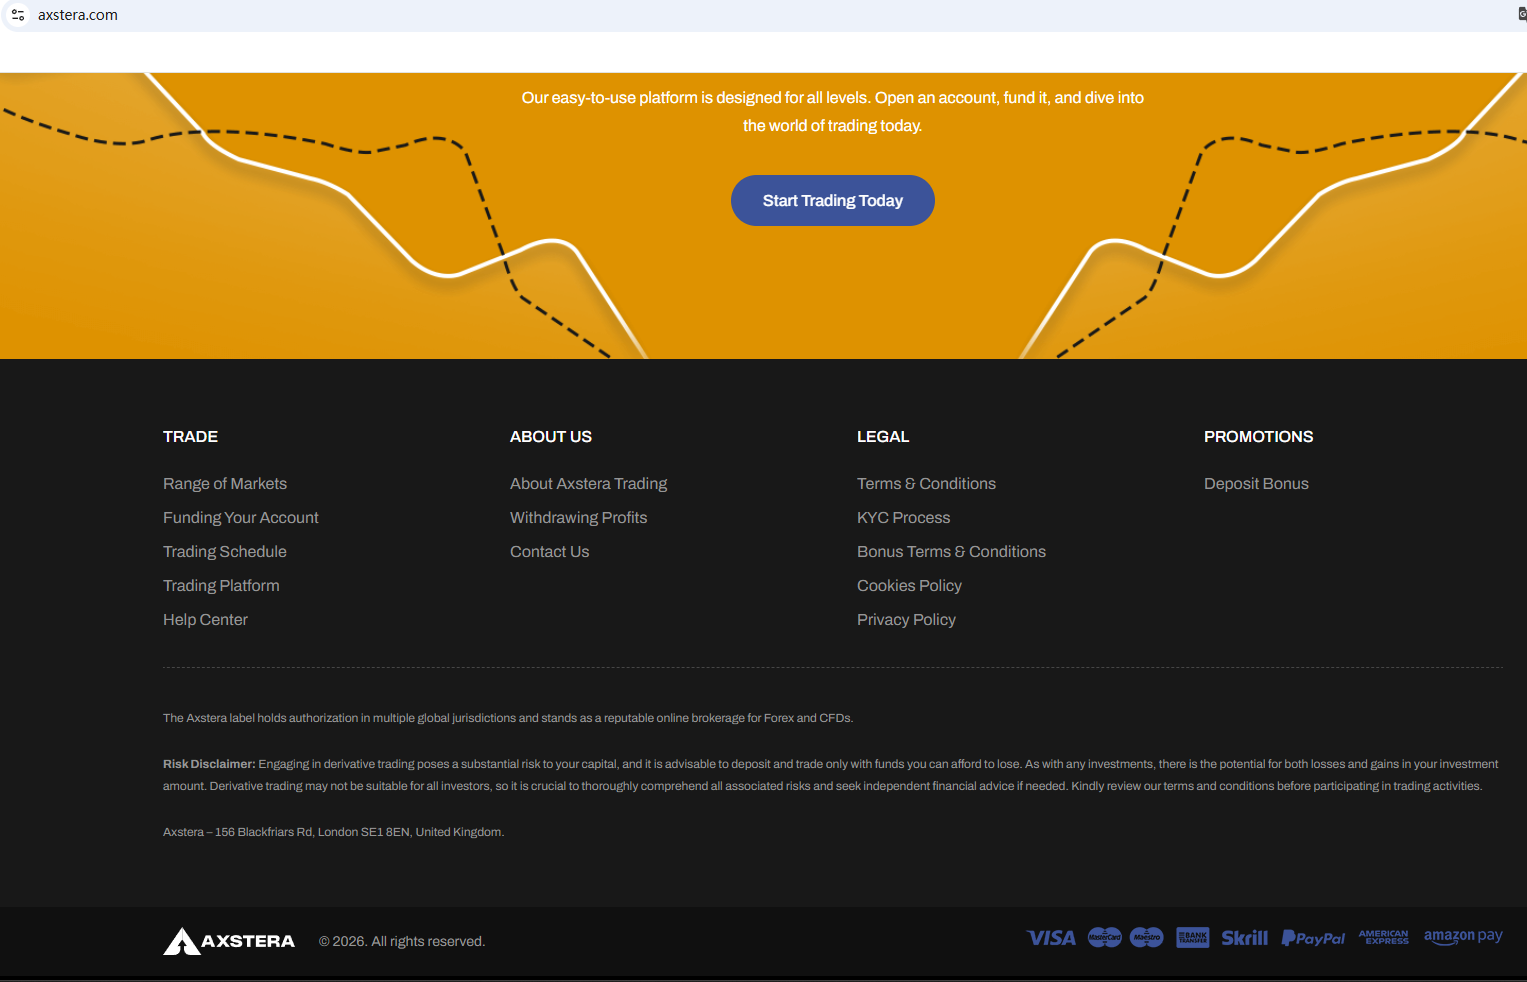
Task: Click the Skrill payment logo
Action: click(x=1244, y=938)
